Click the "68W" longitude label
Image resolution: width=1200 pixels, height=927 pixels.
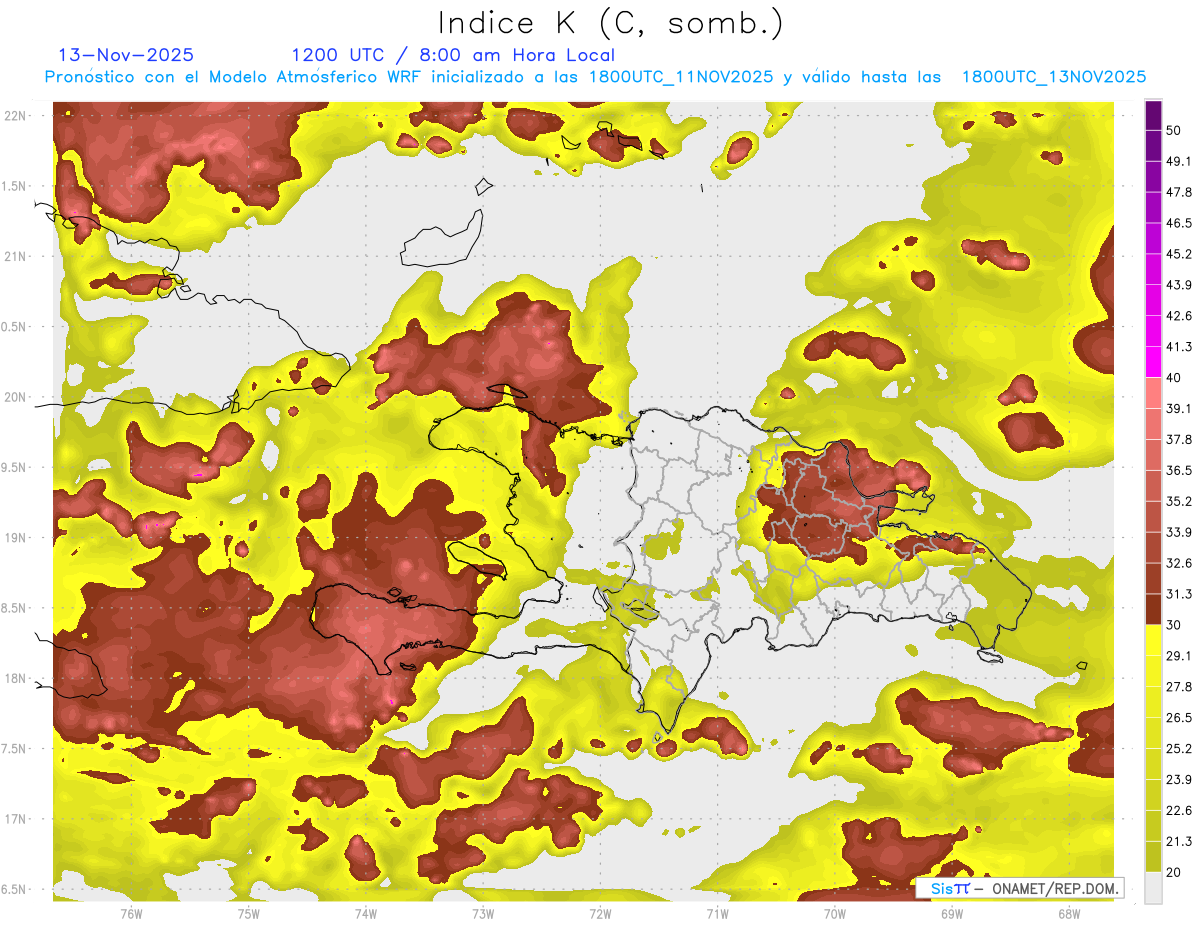tap(1069, 913)
